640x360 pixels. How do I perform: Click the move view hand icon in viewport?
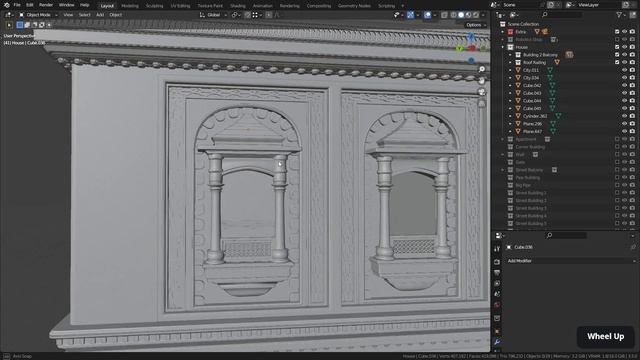click(x=482, y=81)
